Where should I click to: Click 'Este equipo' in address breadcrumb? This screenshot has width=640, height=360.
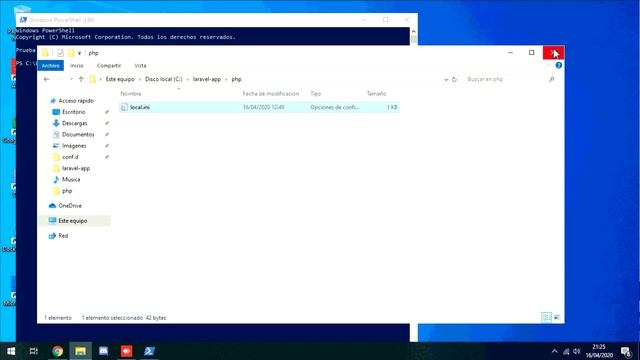pyautogui.click(x=120, y=79)
